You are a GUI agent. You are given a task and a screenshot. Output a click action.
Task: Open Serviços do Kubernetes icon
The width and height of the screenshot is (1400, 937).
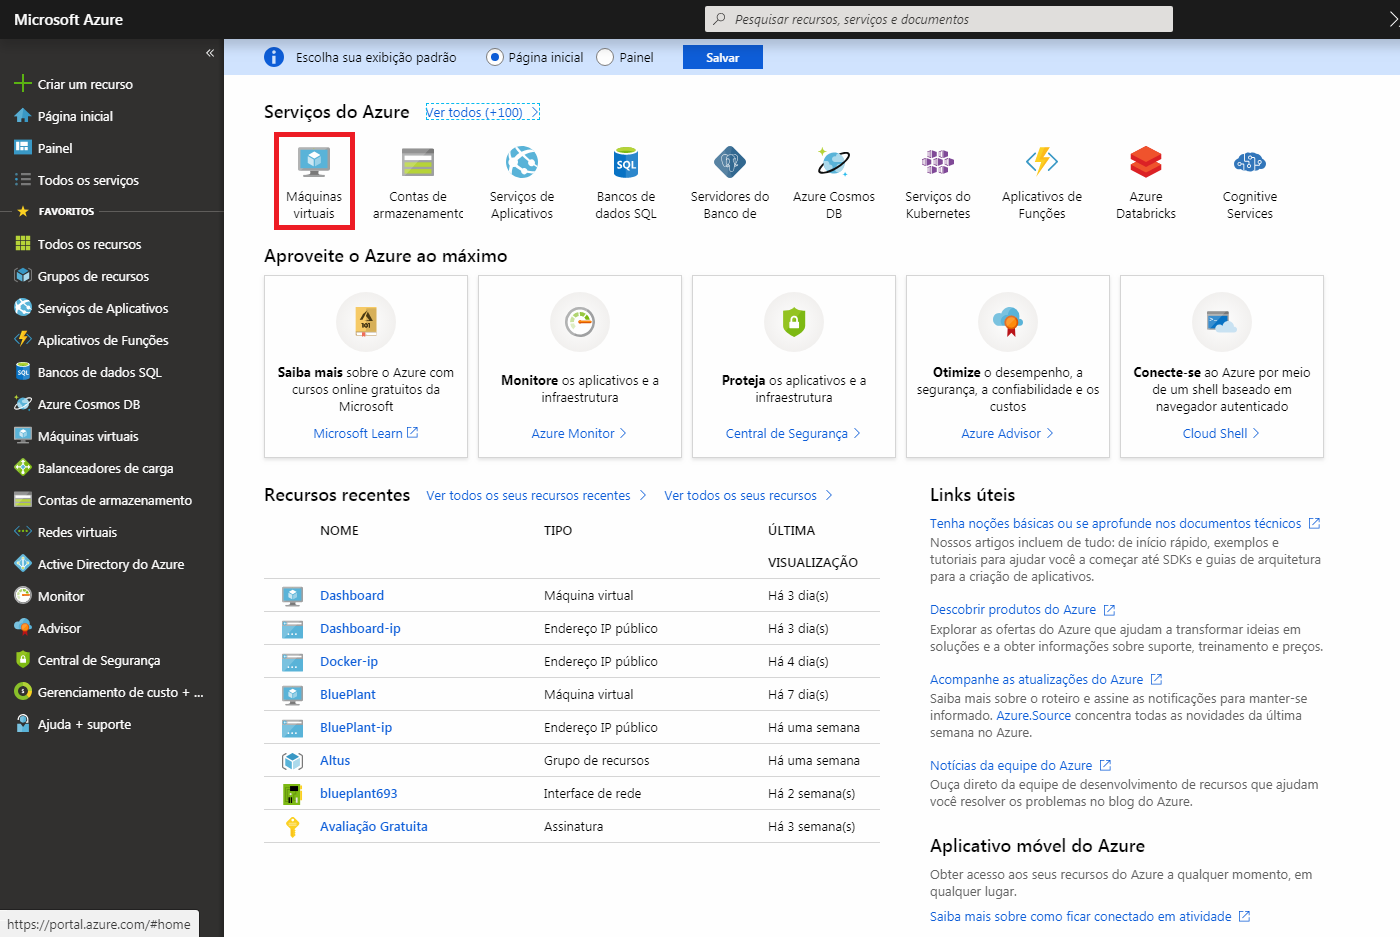tap(938, 161)
